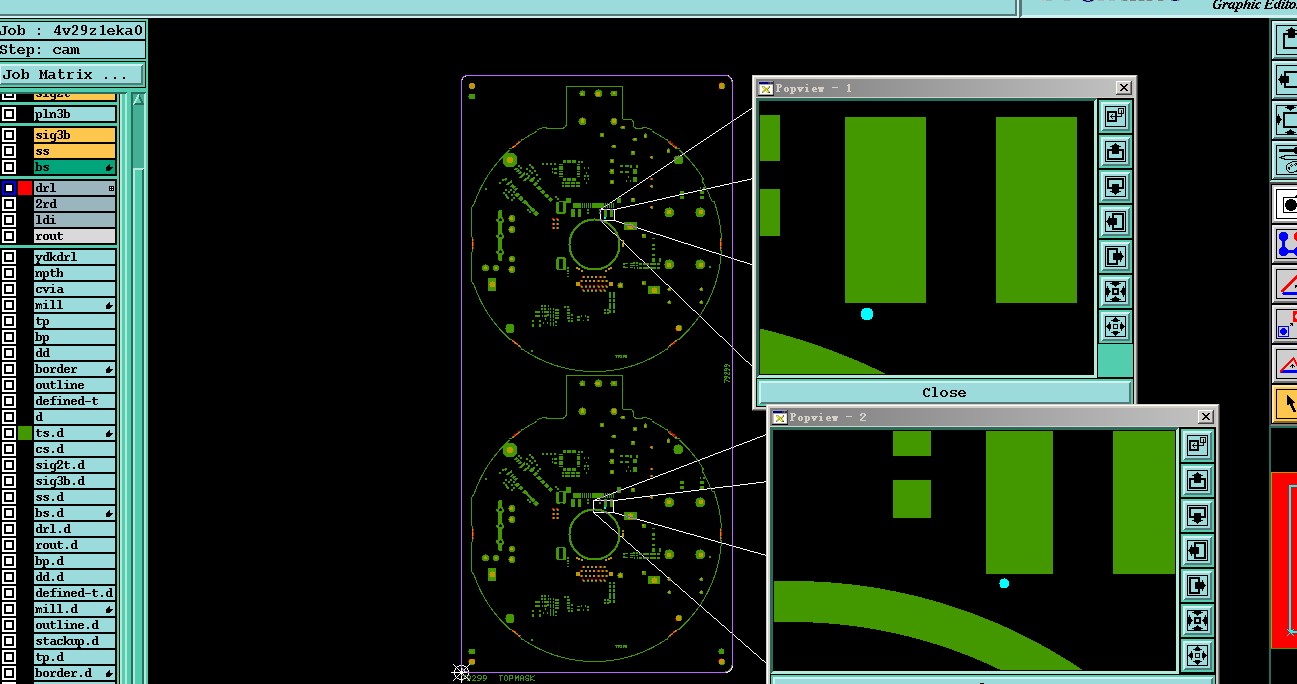Select the ss.d layer name
Viewport: 1297px width, 684px height.
75,497
